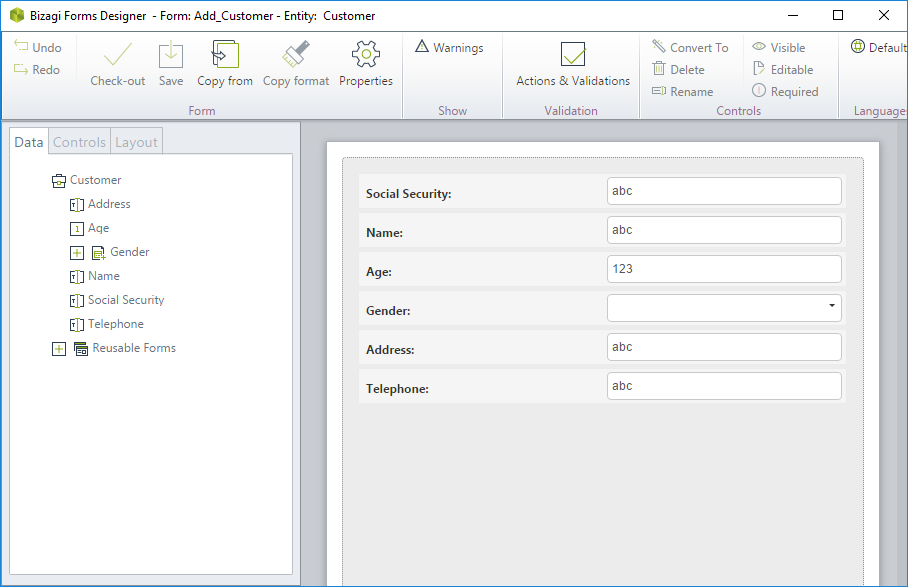
Task: Select Age in the data tree
Action: coord(98,228)
